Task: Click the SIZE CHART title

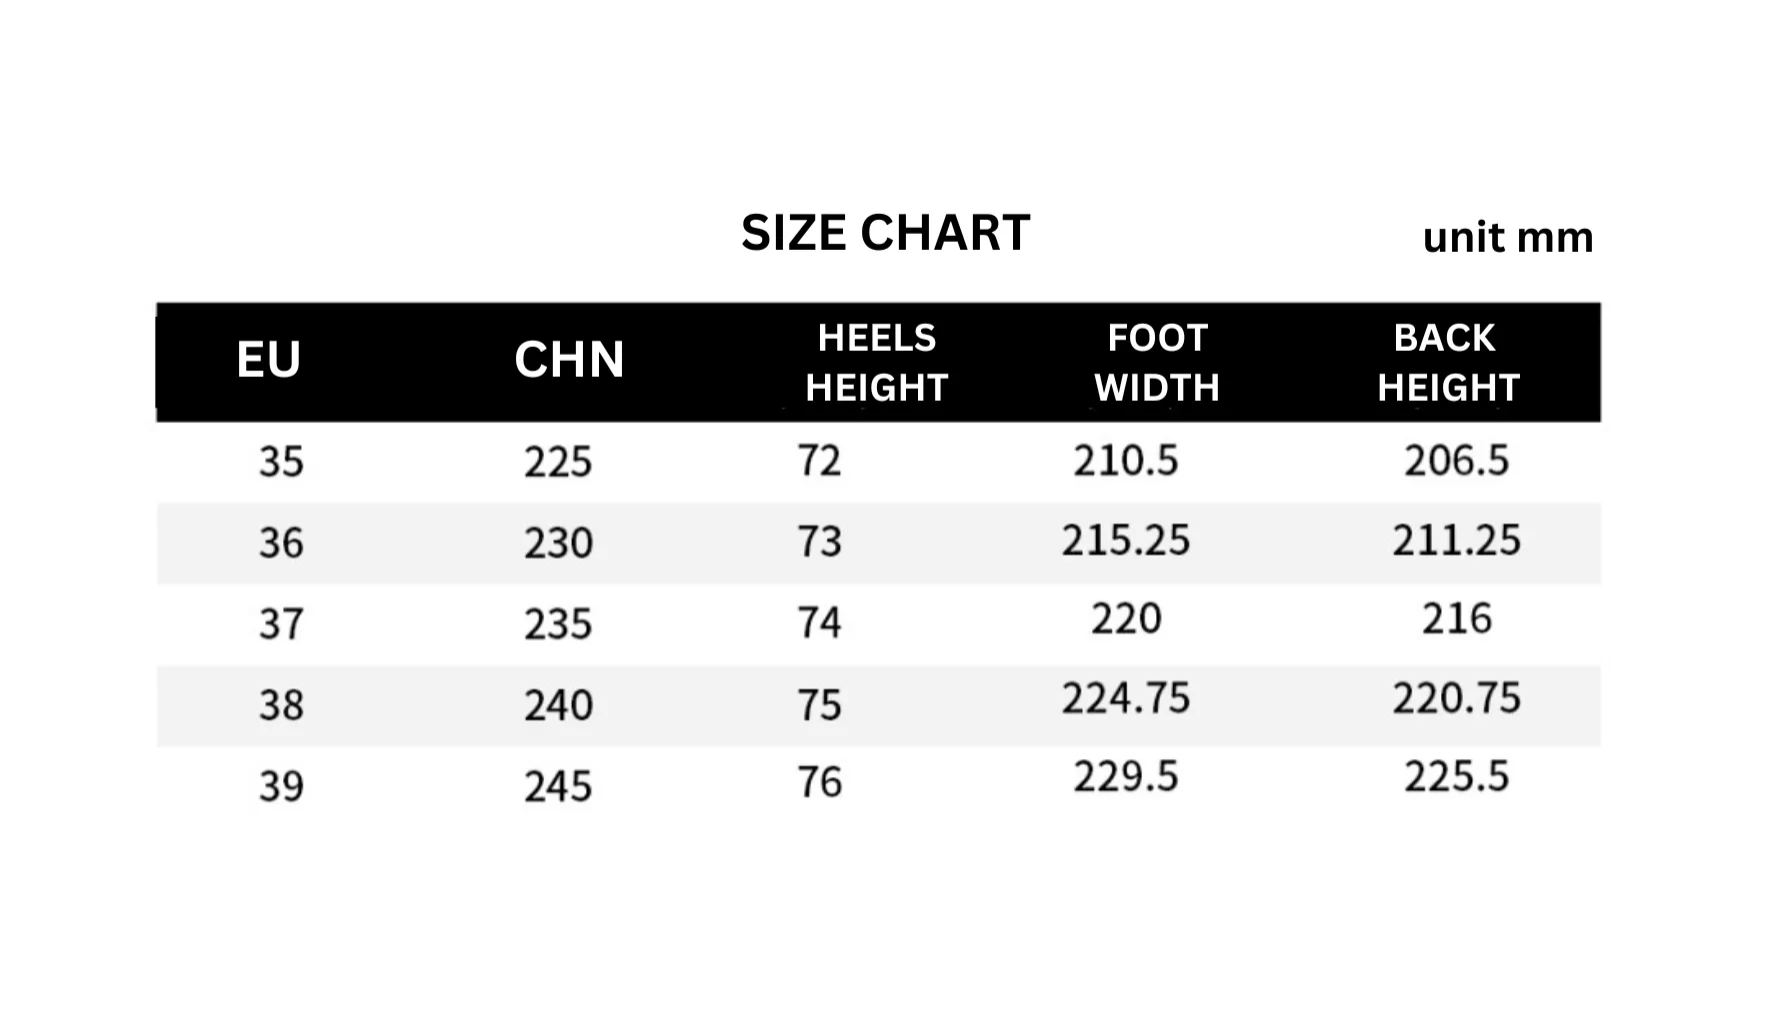Action: click(885, 233)
